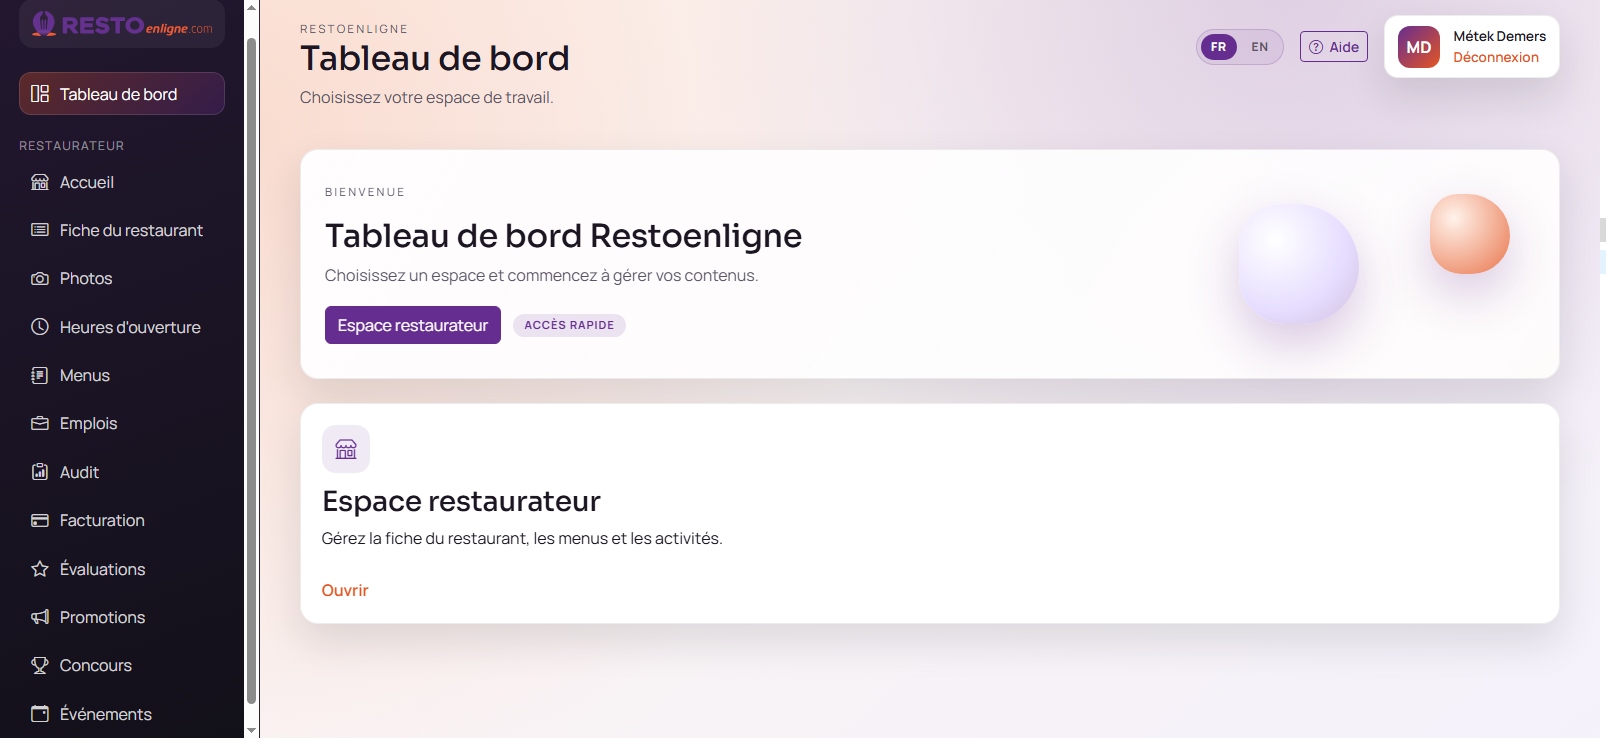Select the Concours trophy icon
This screenshot has width=1606, height=738.
tap(39, 665)
